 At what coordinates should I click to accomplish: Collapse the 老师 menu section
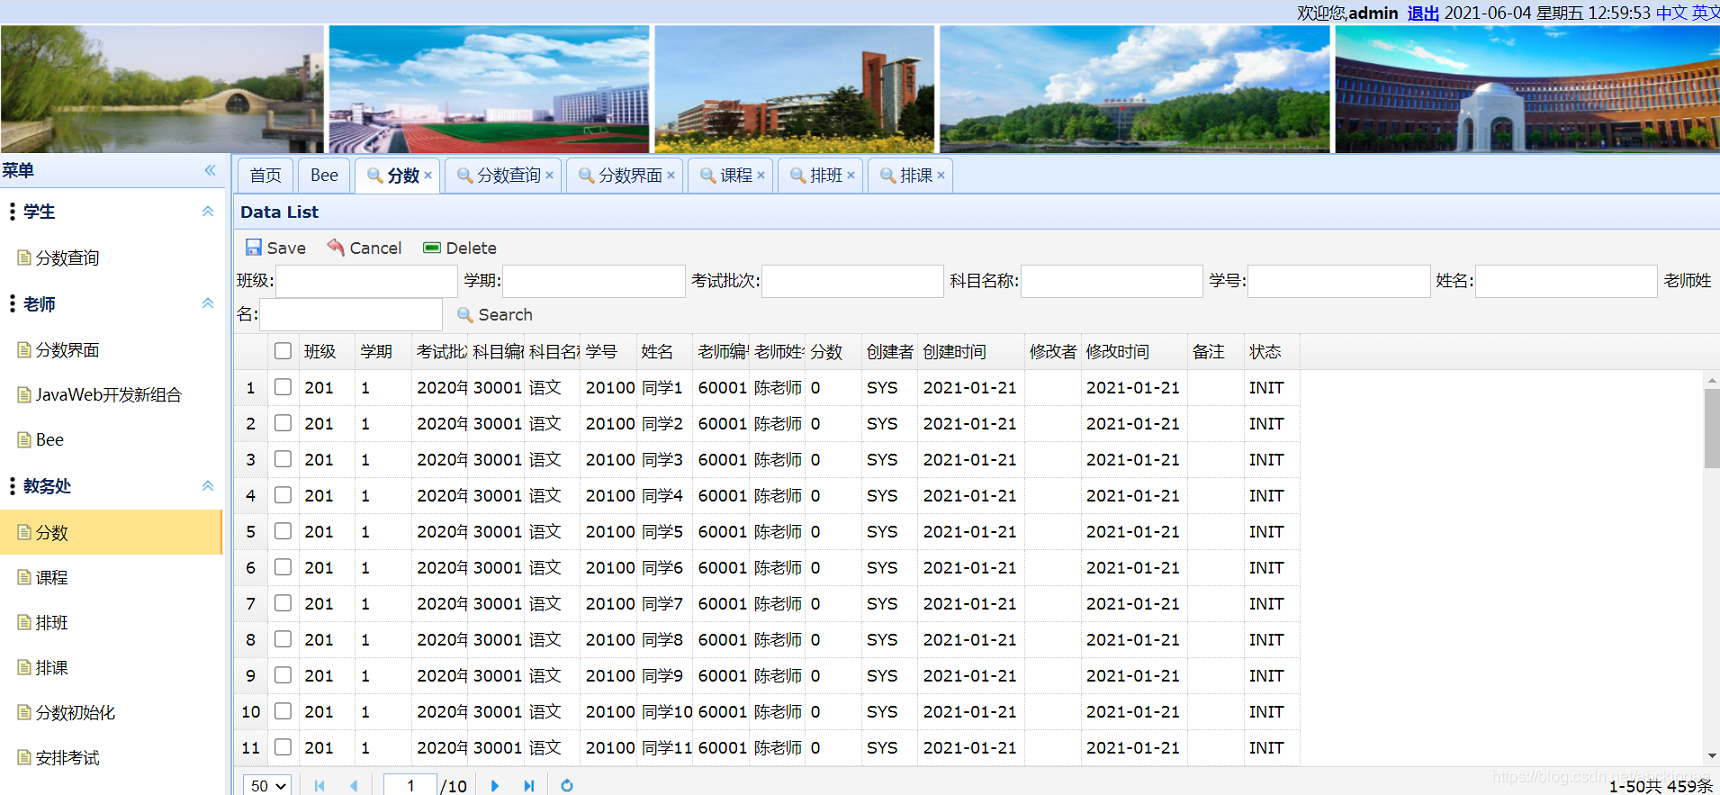[x=208, y=303]
